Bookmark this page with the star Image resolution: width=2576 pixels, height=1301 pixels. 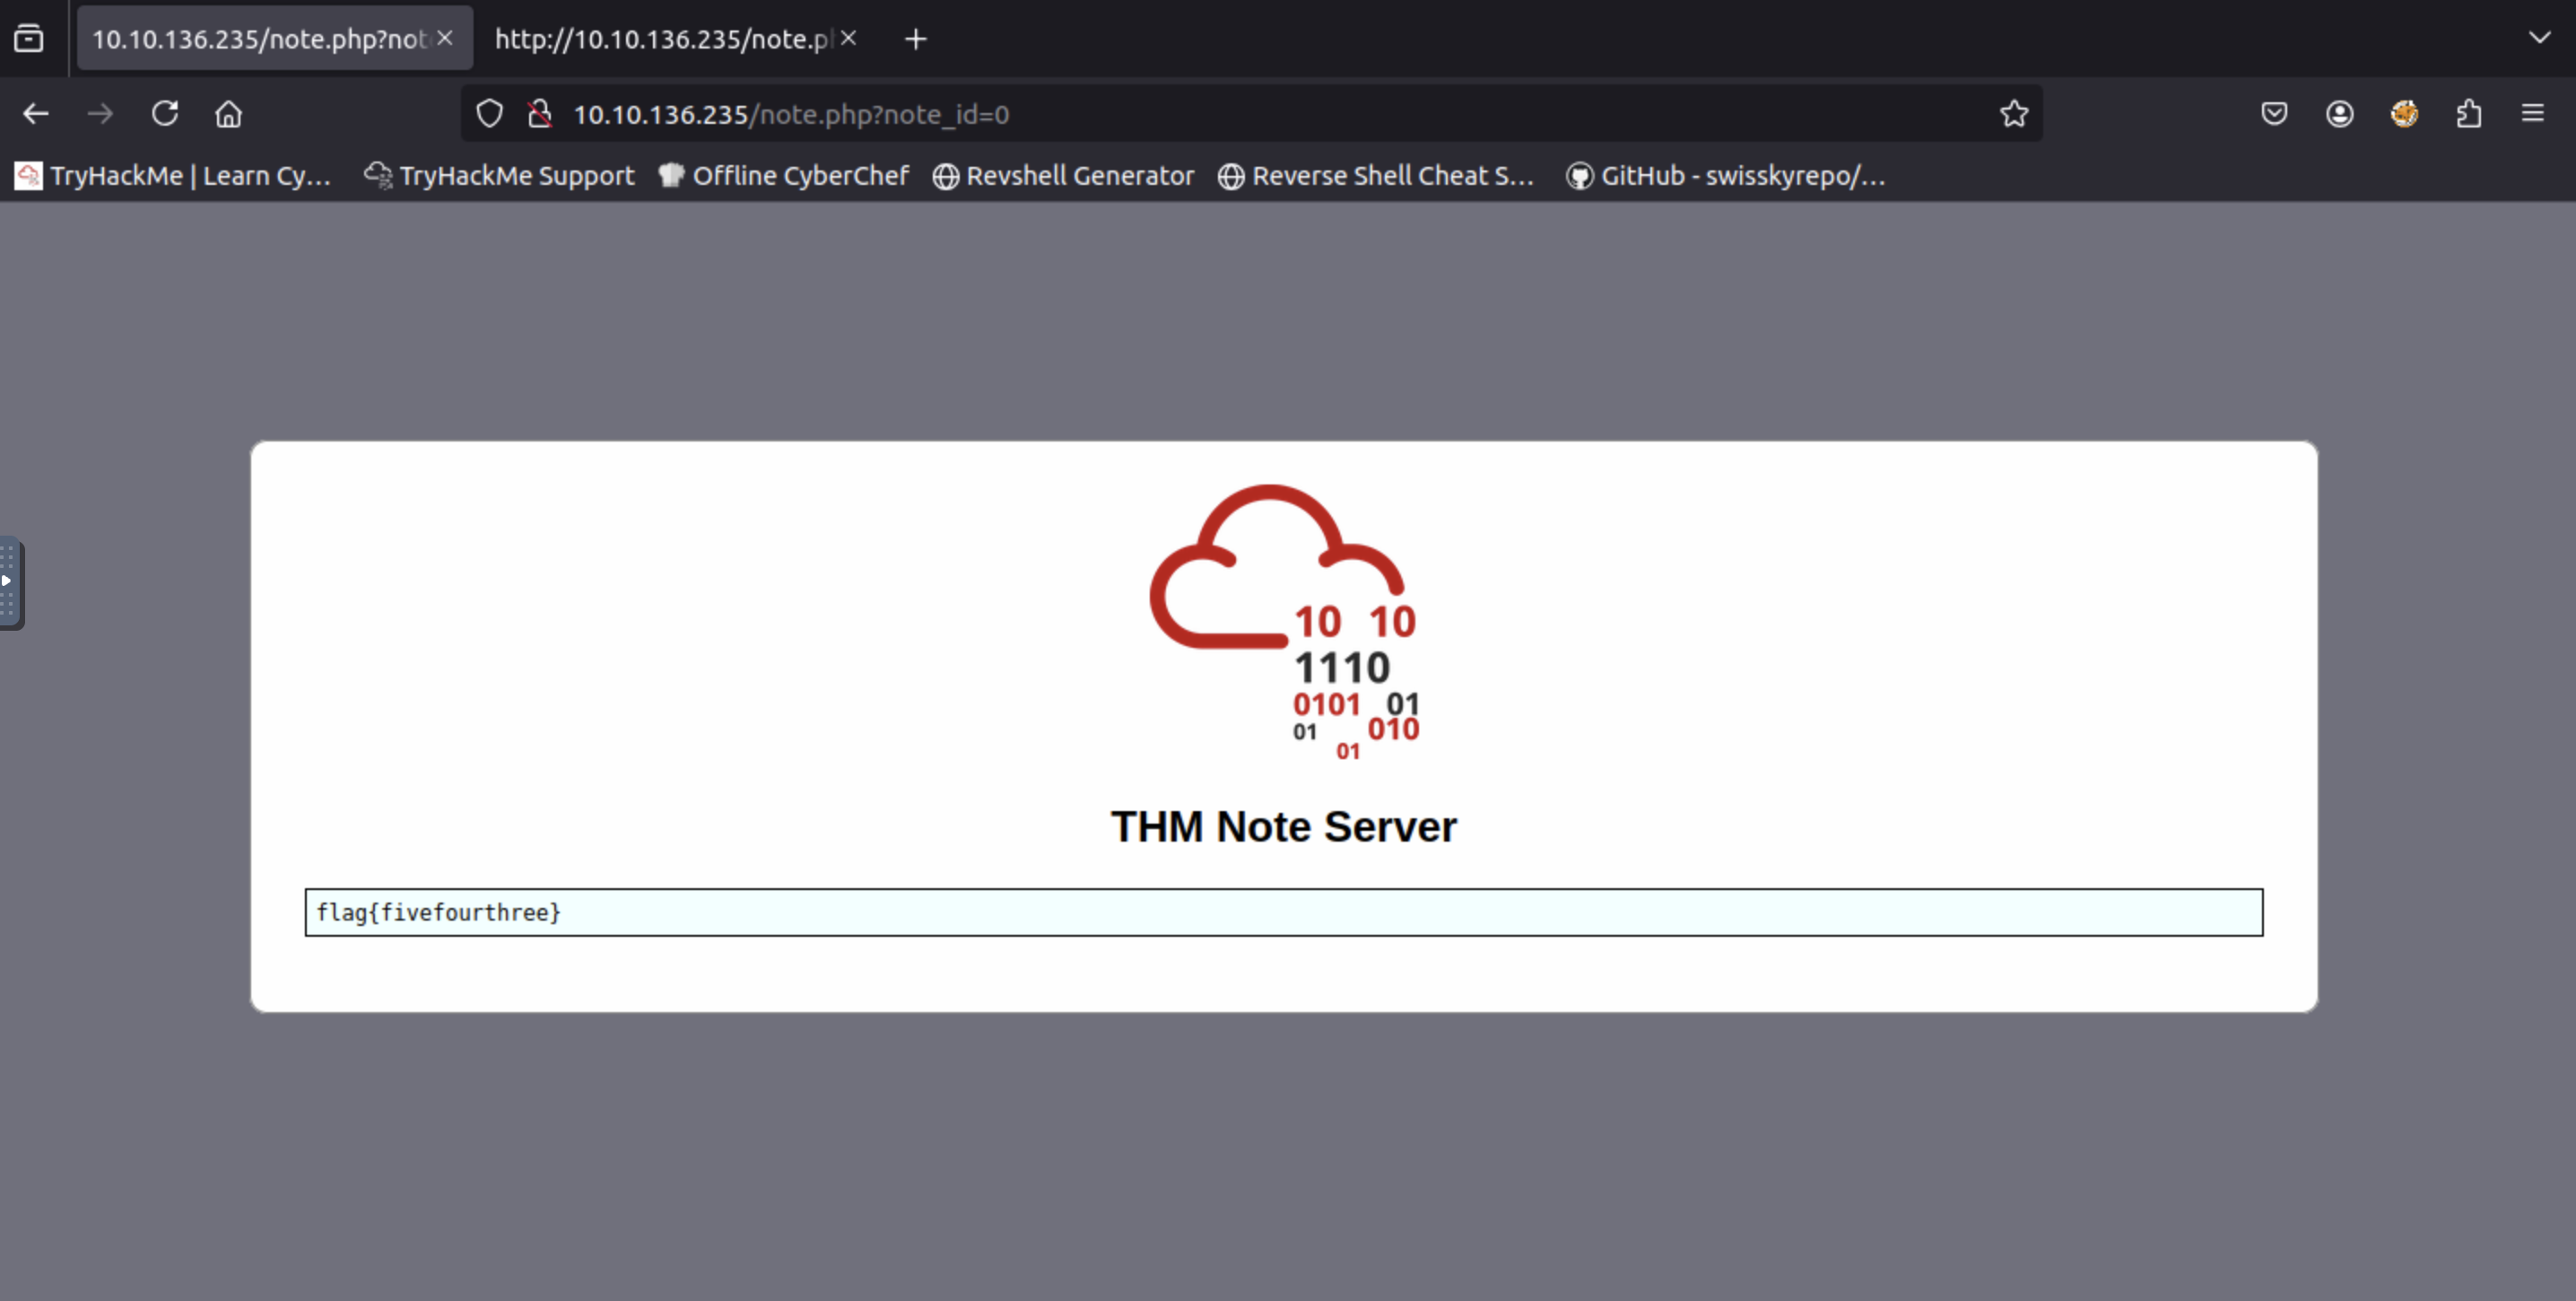coord(2014,114)
